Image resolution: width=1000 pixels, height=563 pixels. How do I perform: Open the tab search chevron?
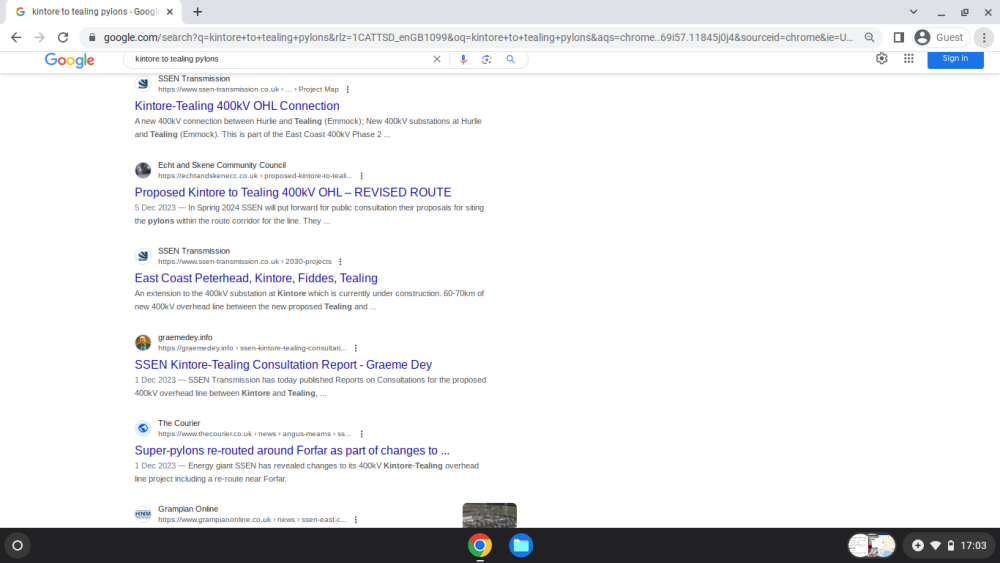[x=913, y=11]
